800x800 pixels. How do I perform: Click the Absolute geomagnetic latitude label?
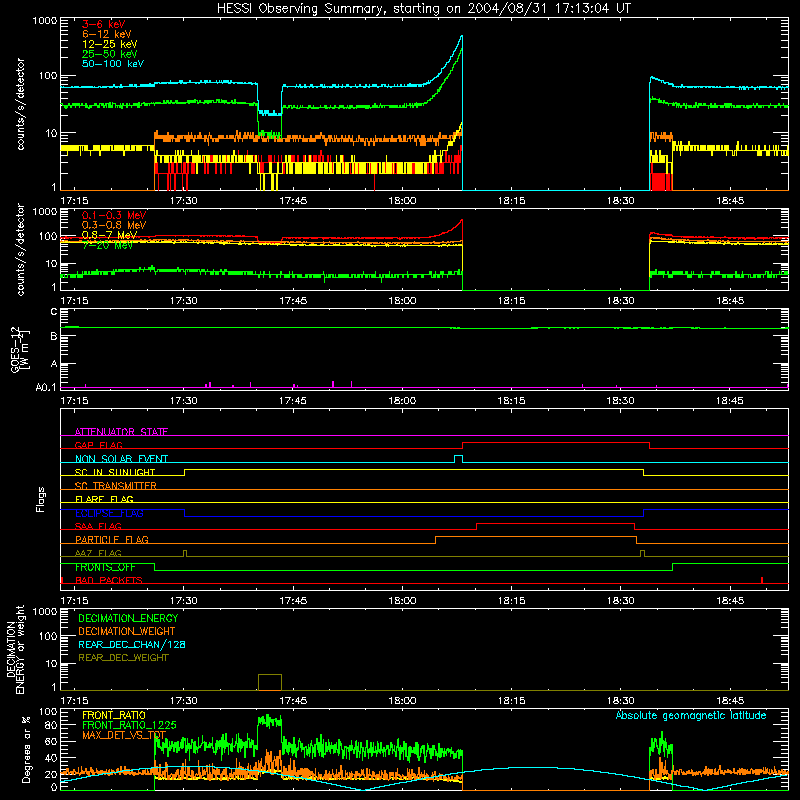click(691, 715)
